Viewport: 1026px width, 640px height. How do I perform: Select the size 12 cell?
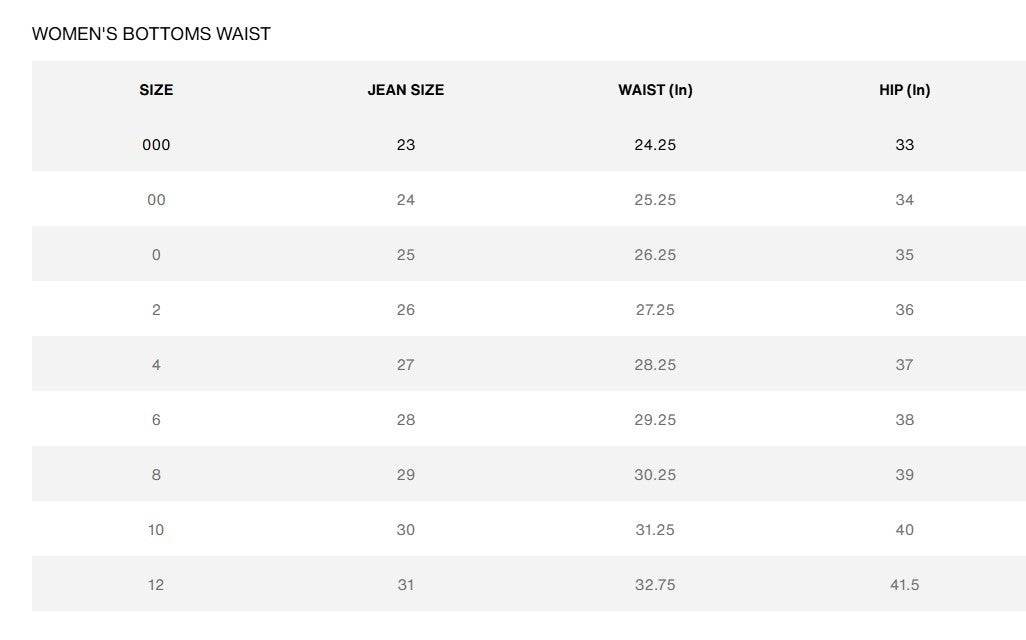156,585
